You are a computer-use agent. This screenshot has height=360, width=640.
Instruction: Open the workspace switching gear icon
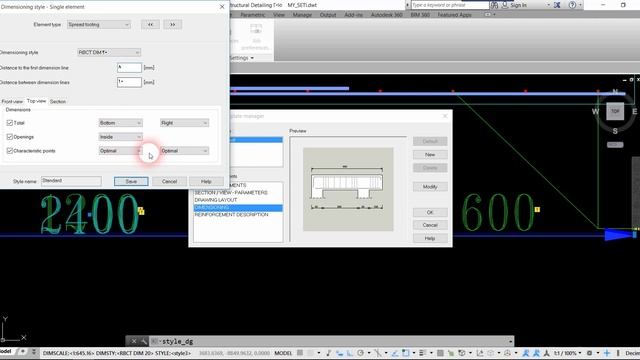[589, 353]
